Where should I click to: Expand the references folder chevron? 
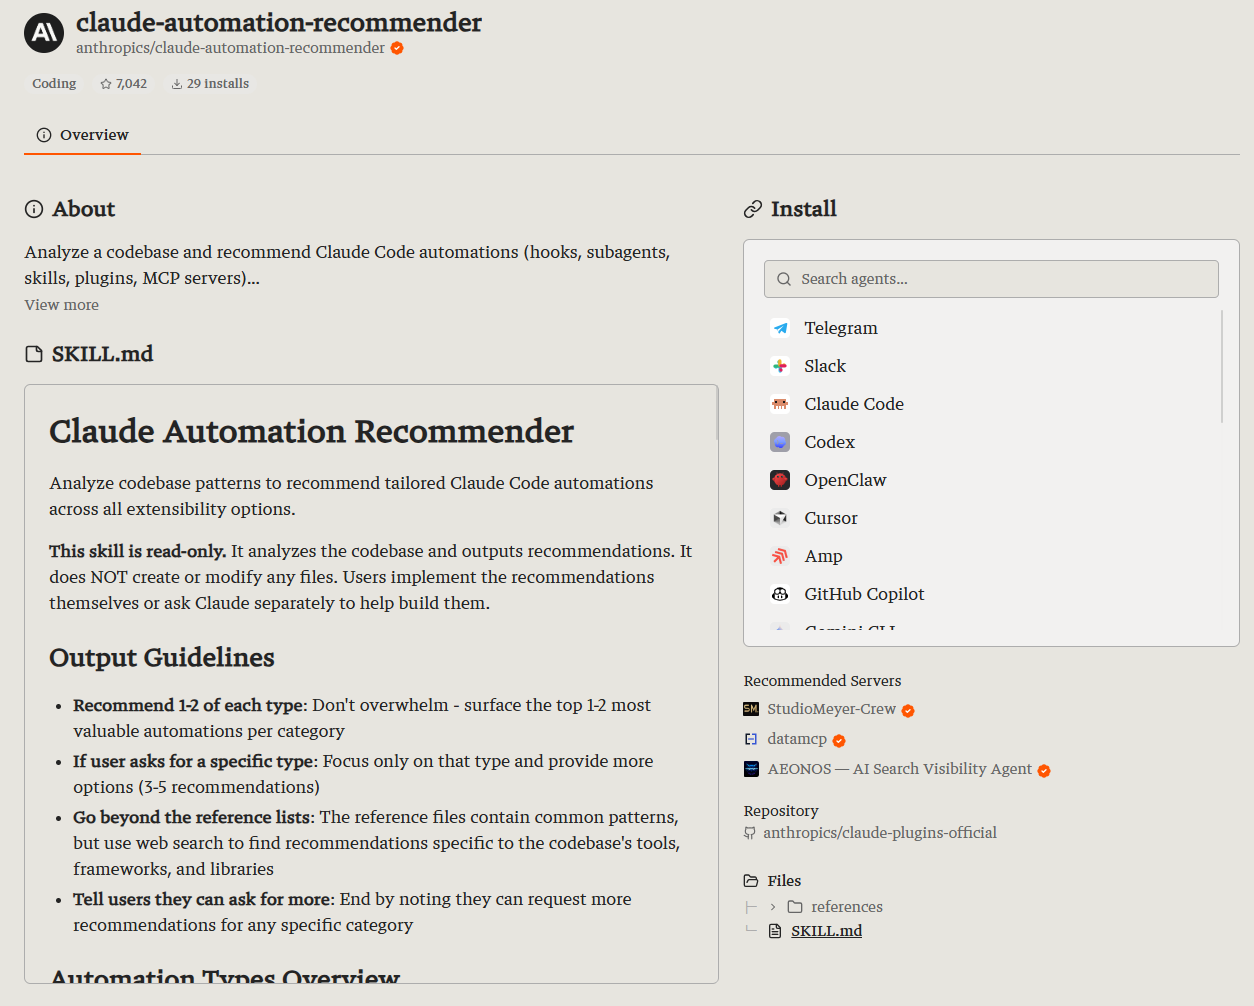click(x=773, y=907)
